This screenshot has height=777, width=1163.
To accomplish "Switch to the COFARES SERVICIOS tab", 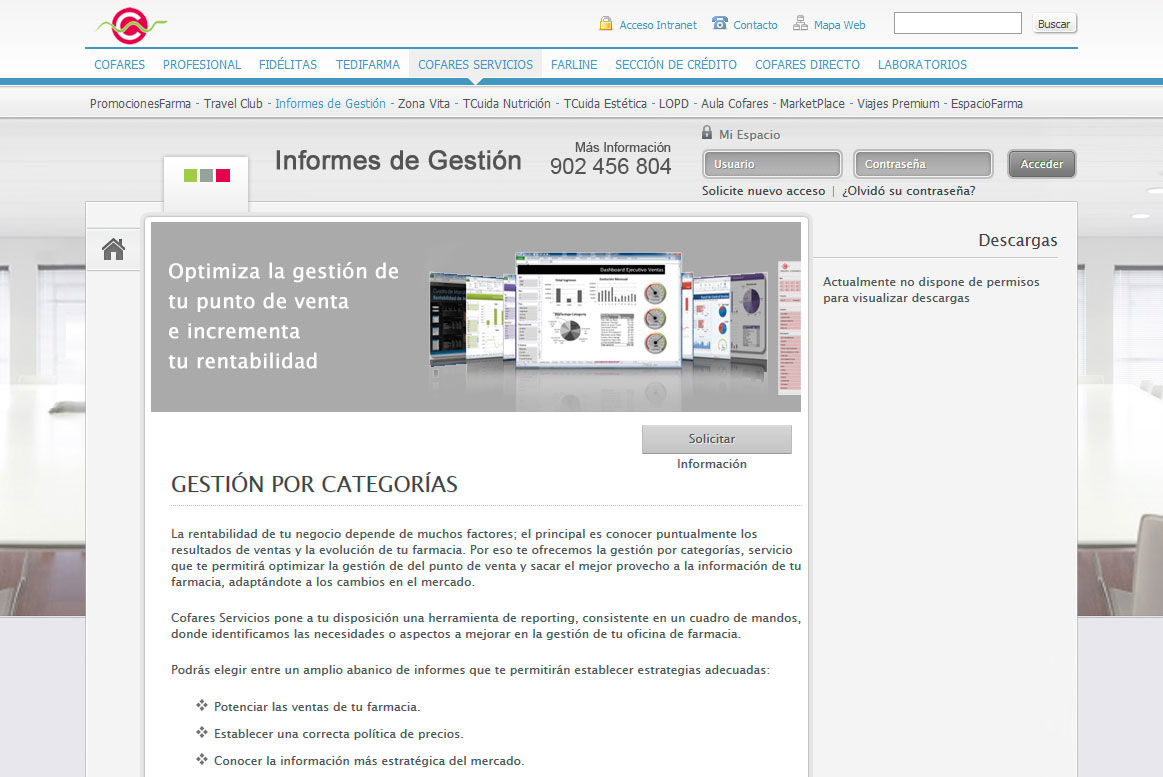I will [x=475, y=63].
